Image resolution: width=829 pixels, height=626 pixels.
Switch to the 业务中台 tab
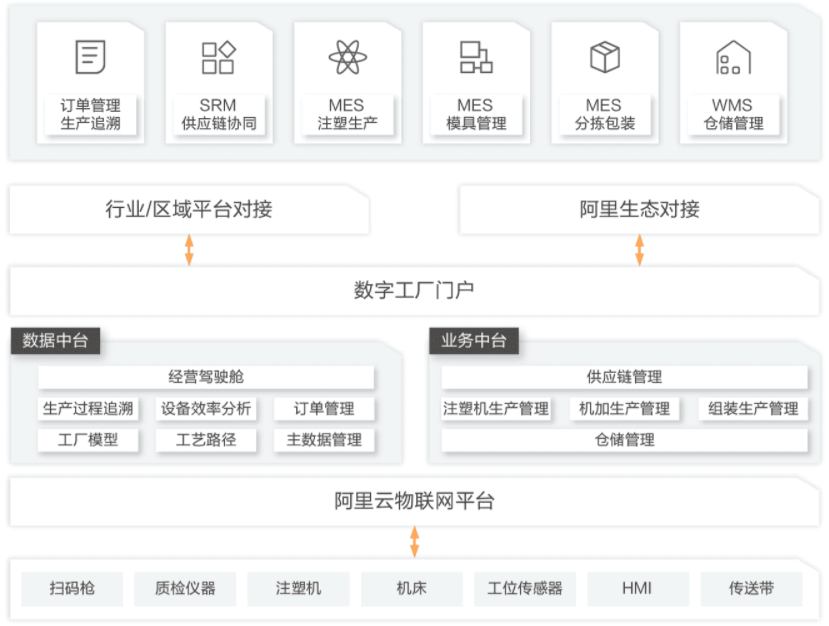(x=474, y=340)
